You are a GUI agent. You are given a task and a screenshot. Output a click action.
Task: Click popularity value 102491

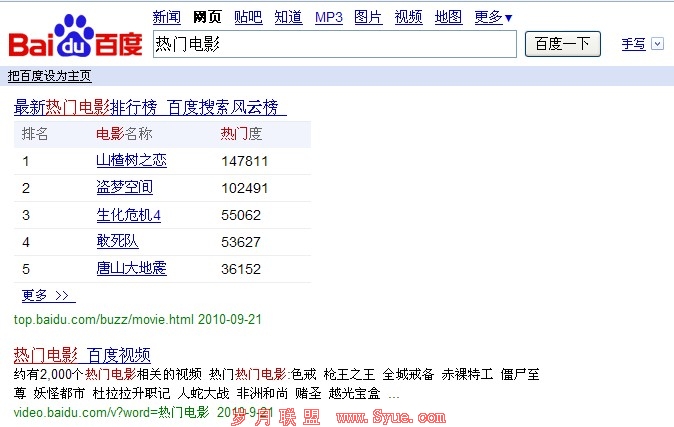tap(245, 188)
